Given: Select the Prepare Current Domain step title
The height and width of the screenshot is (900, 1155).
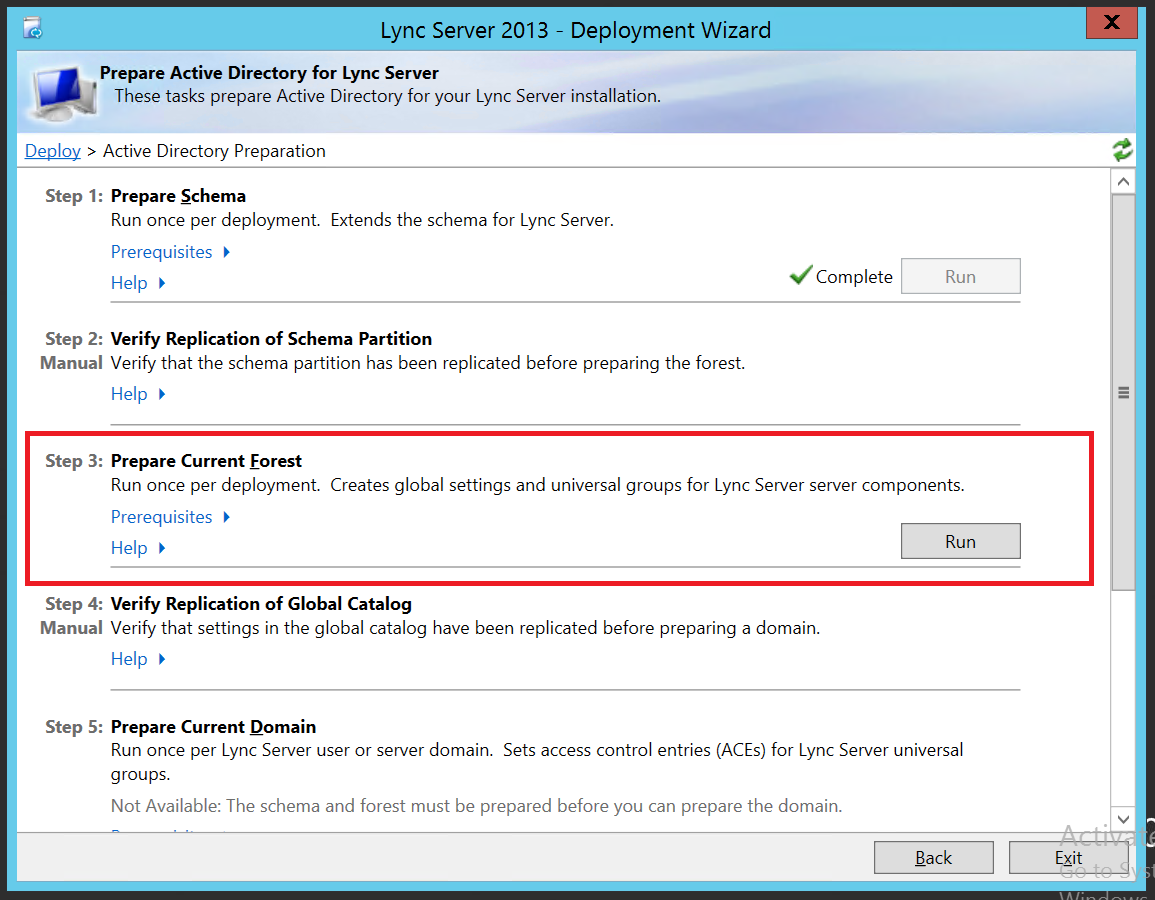Looking at the screenshot, I should 213,727.
